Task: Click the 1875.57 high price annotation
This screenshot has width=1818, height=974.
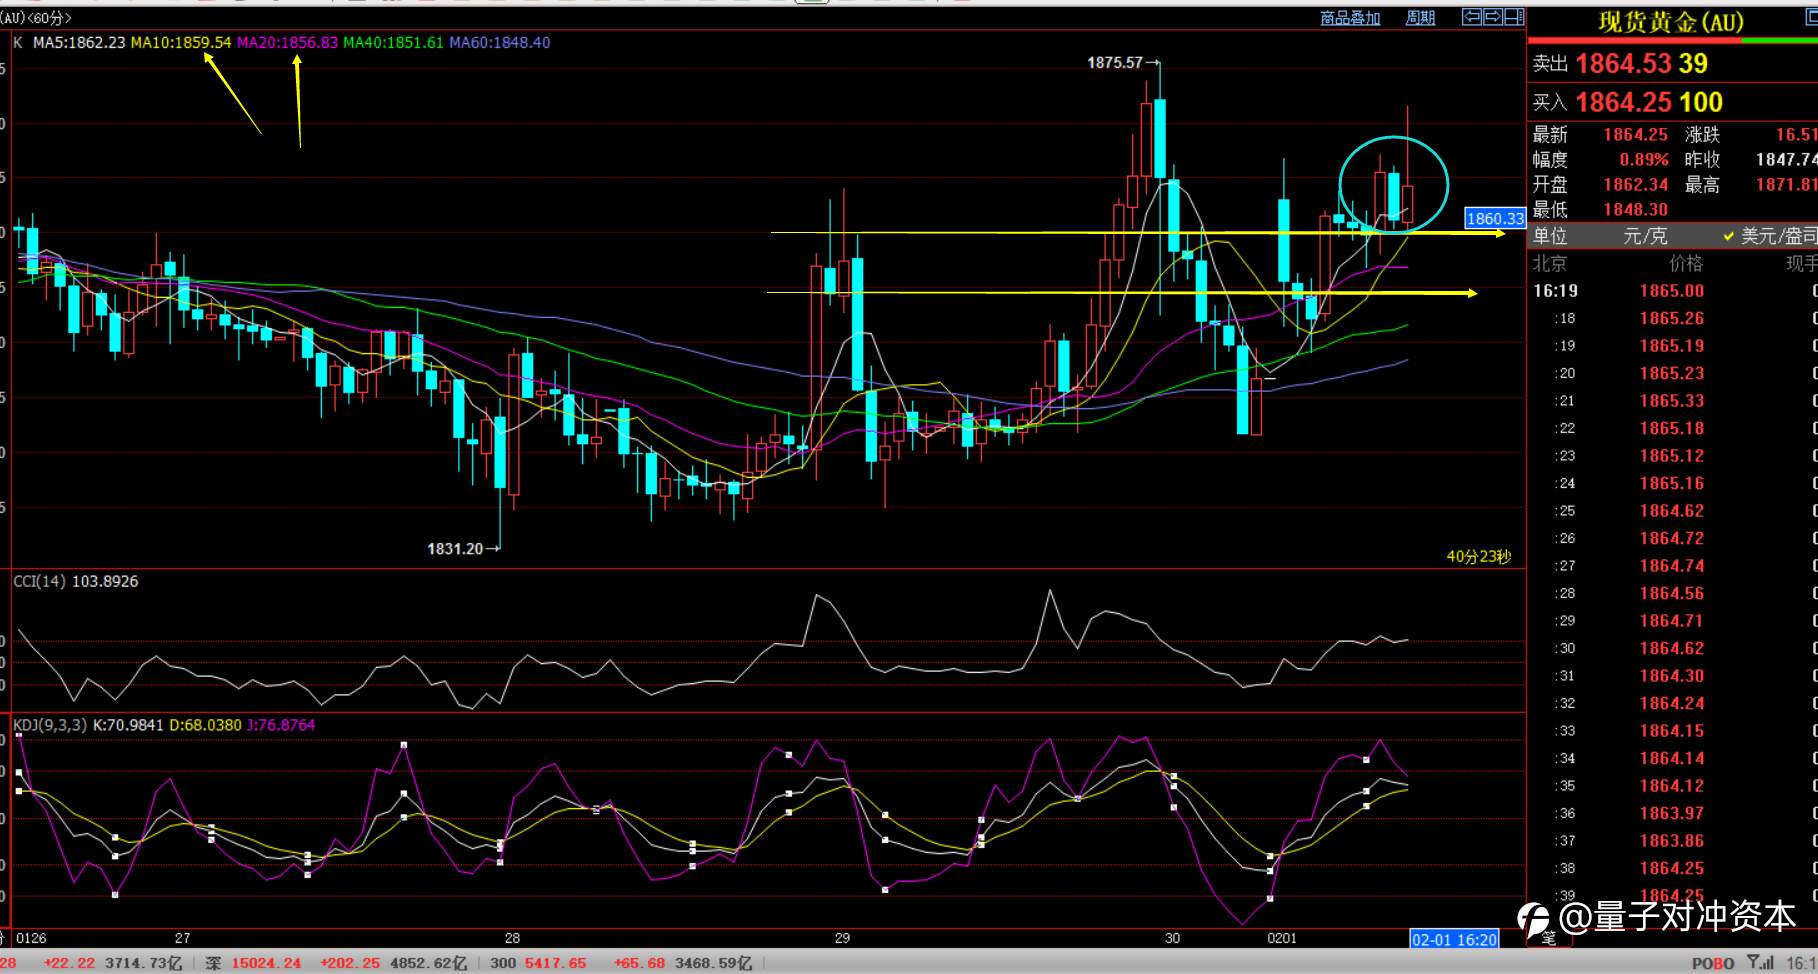Action: click(x=1115, y=62)
